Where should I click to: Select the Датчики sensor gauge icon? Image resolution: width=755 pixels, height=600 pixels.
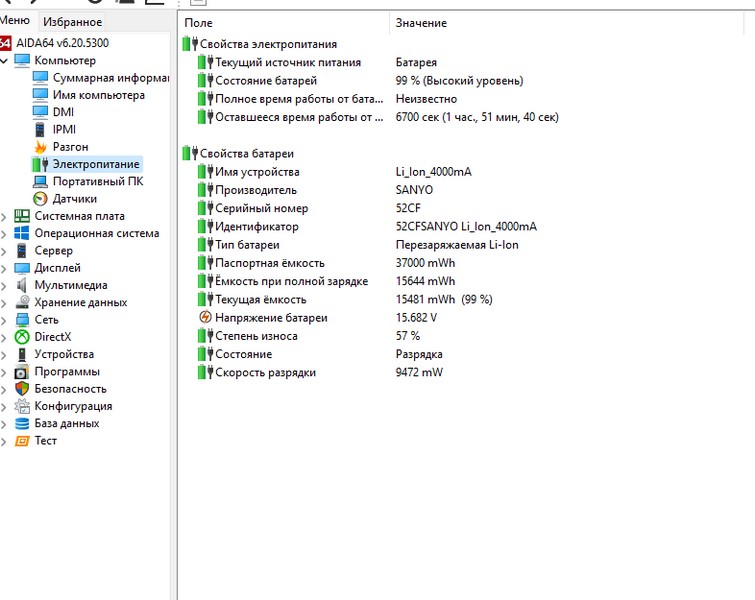(40, 199)
